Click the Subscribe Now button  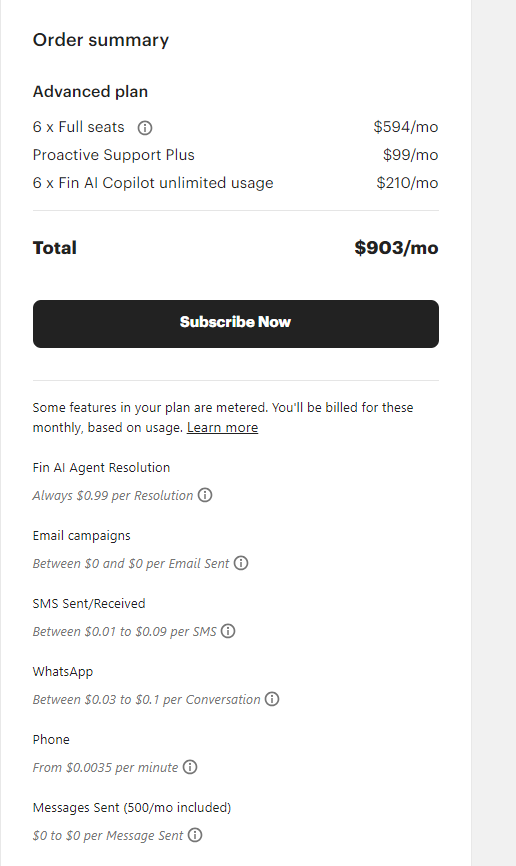pos(236,324)
